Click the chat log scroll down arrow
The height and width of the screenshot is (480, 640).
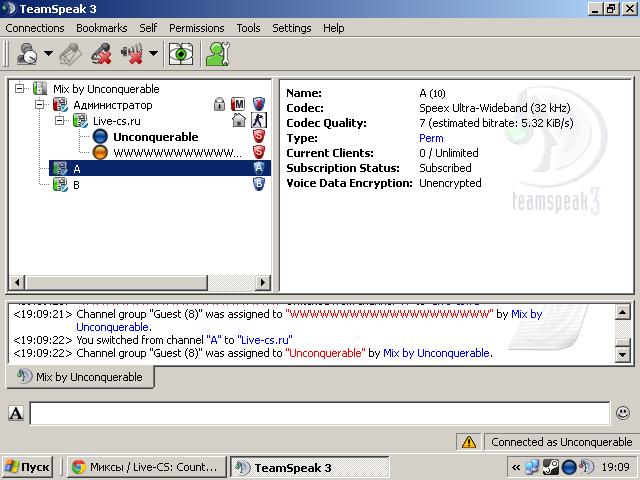tap(622, 354)
